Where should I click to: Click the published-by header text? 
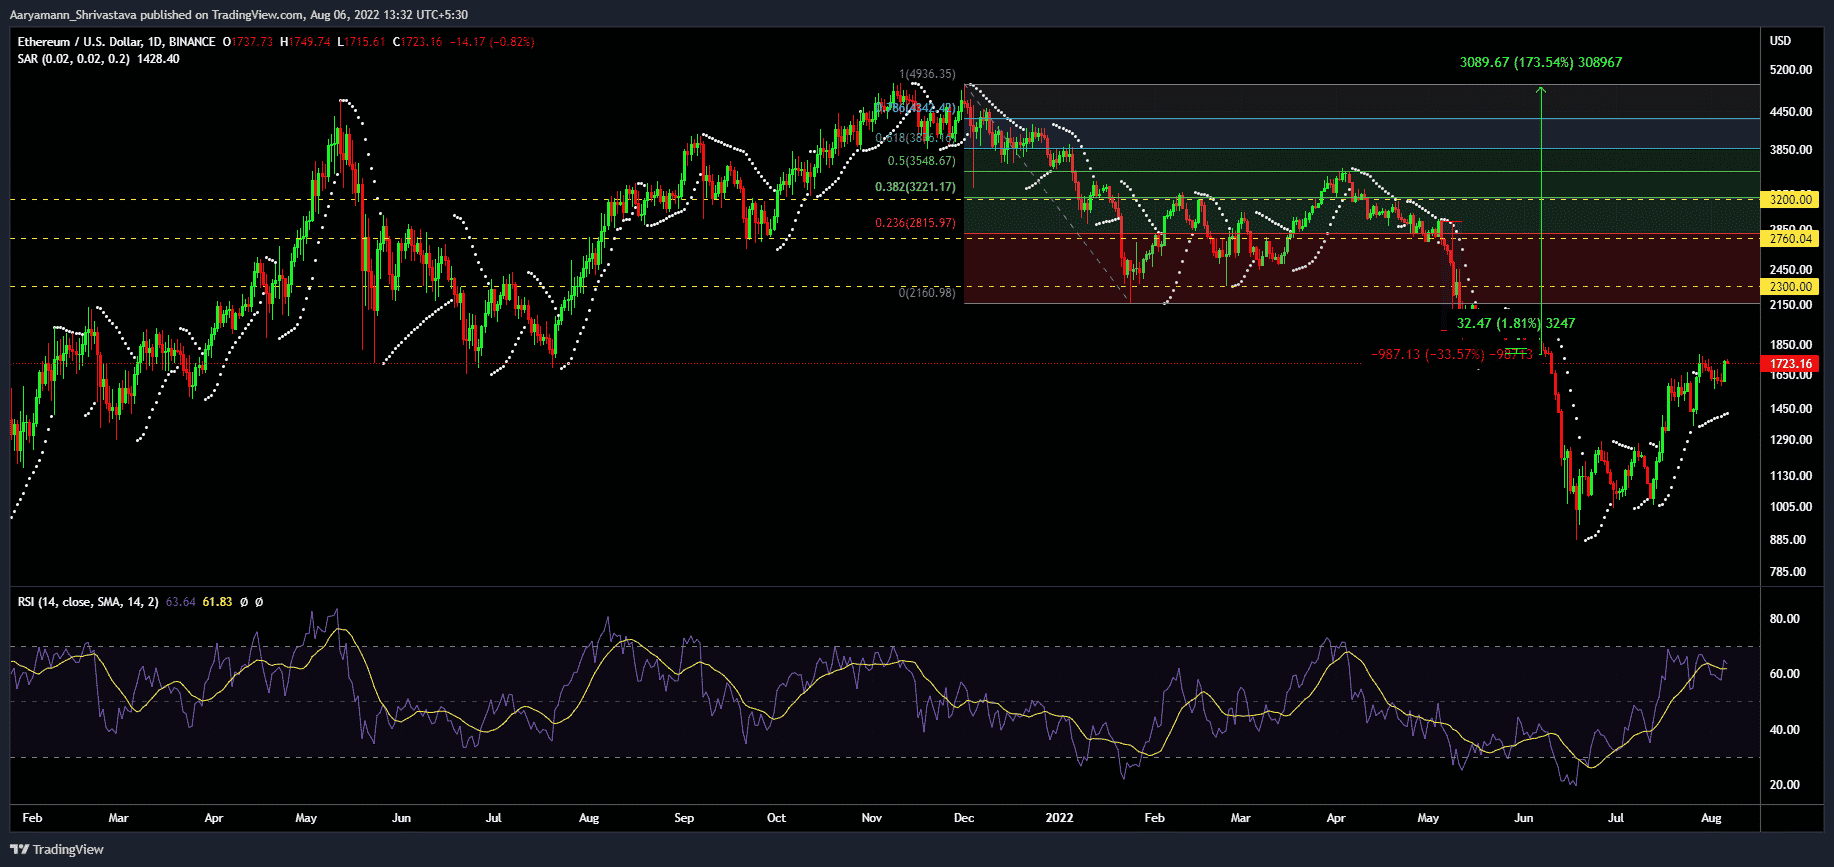(x=238, y=15)
